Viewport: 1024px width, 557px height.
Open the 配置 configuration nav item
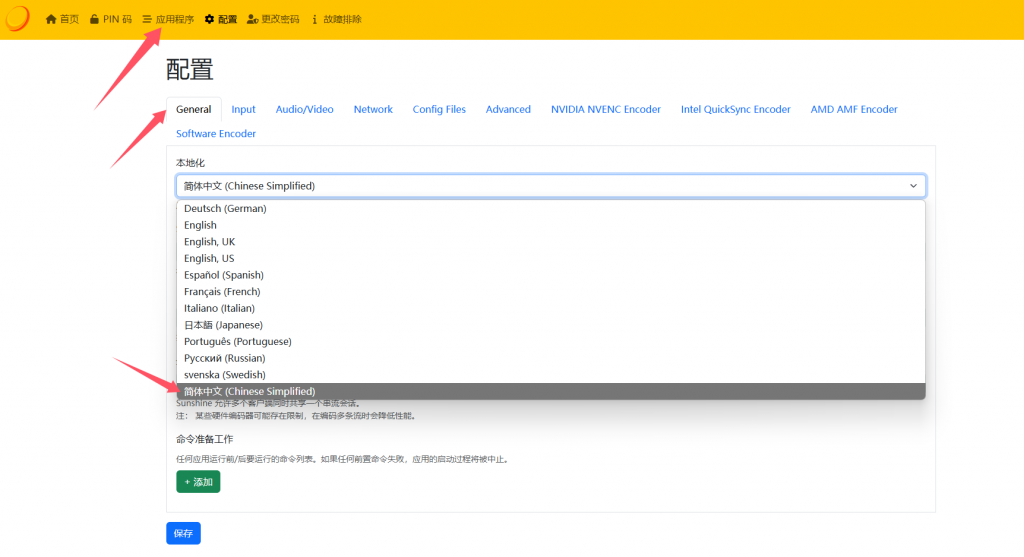221,20
